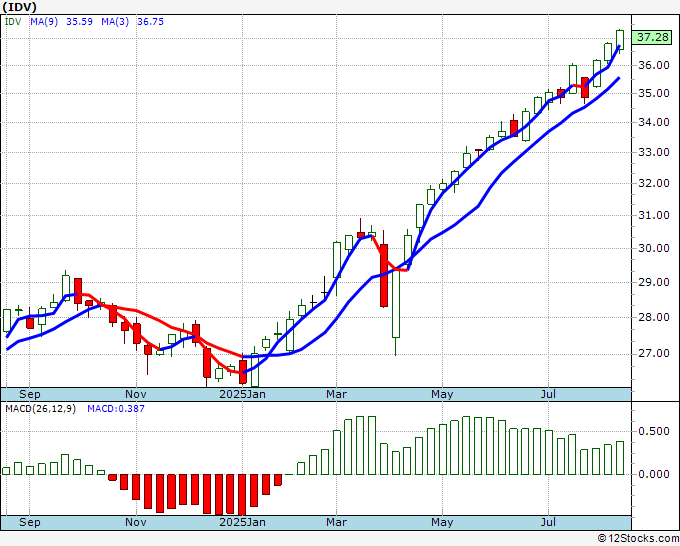
Task: Click the Jul label on price chart axis
Action: pos(548,394)
